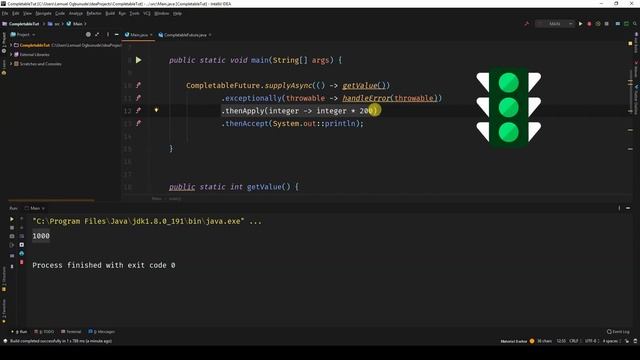Open the Messages tool window
640x360 pixels.
click(102, 331)
